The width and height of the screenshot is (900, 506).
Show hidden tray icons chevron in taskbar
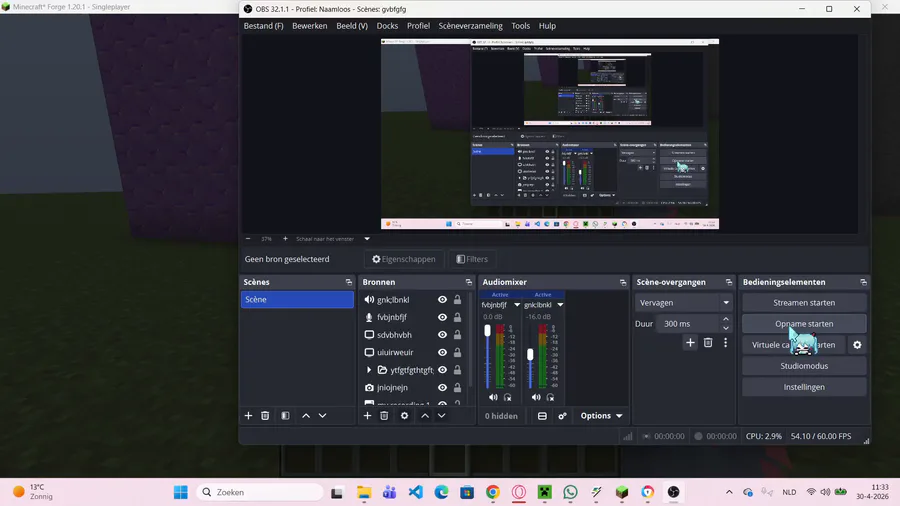coord(729,492)
